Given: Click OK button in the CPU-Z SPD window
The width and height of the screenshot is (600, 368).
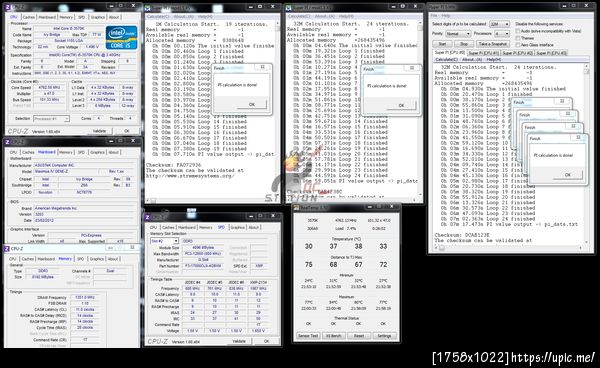Looking at the screenshot, I should pos(266,341).
